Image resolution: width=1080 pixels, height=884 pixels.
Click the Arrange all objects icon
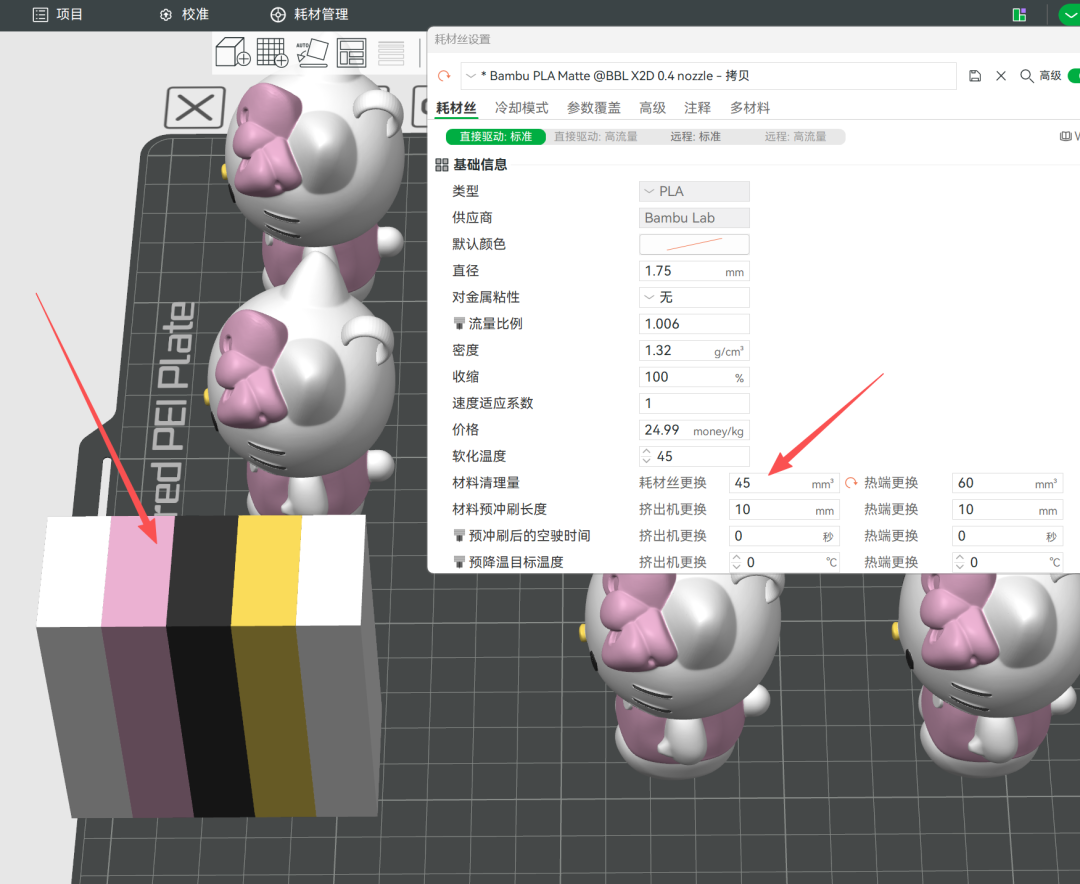[x=351, y=53]
